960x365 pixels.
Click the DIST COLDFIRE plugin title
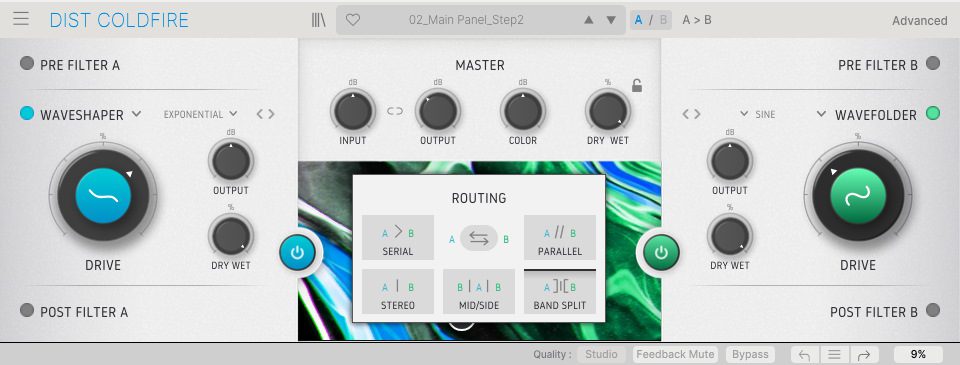(119, 20)
